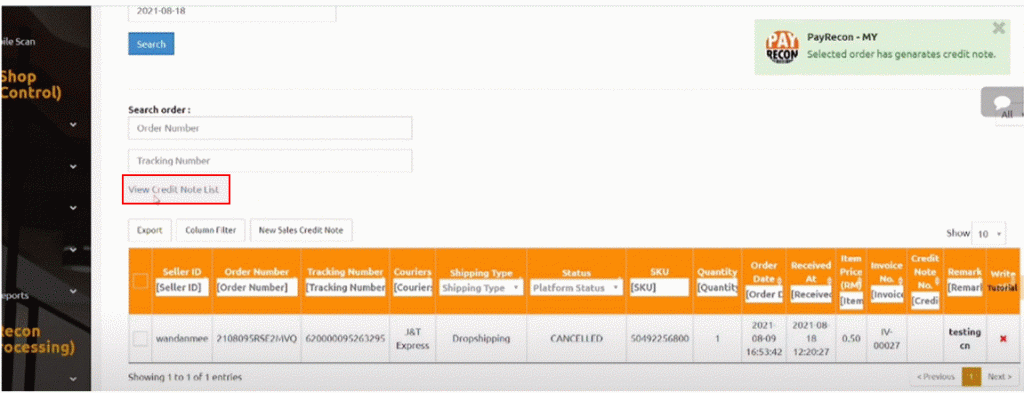This screenshot has height=393, width=1024.
Task: Sort by the Seller ID column header
Action: [182, 272]
